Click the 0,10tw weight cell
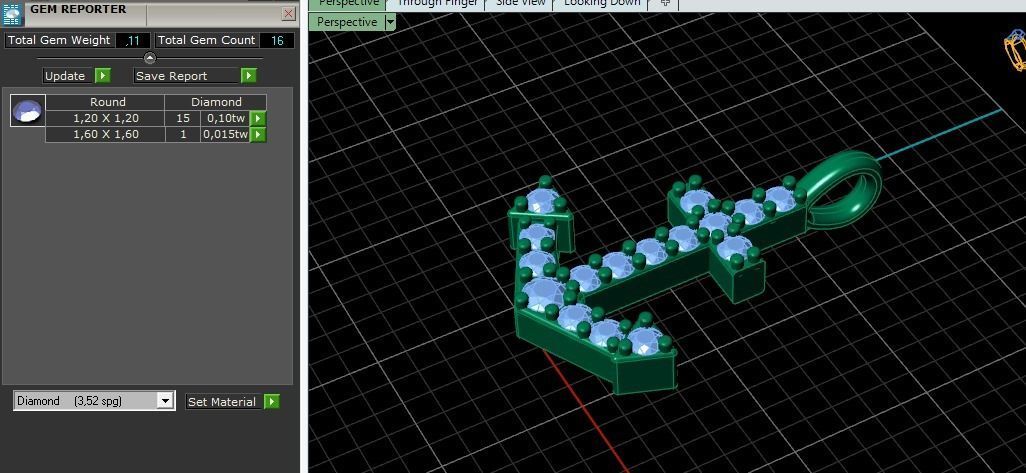1026x473 pixels. pyautogui.click(x=226, y=118)
